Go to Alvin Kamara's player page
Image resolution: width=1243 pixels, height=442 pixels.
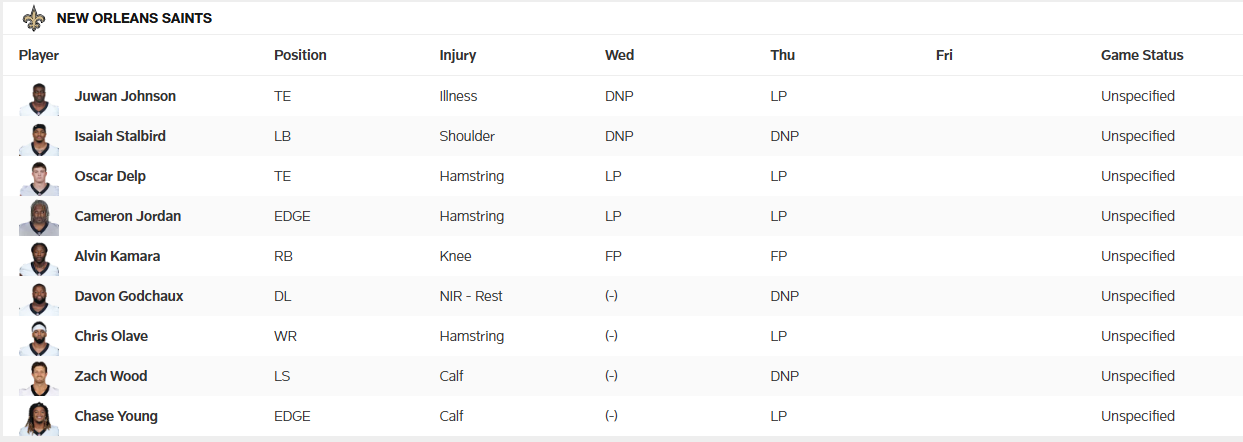pyautogui.click(x=117, y=256)
